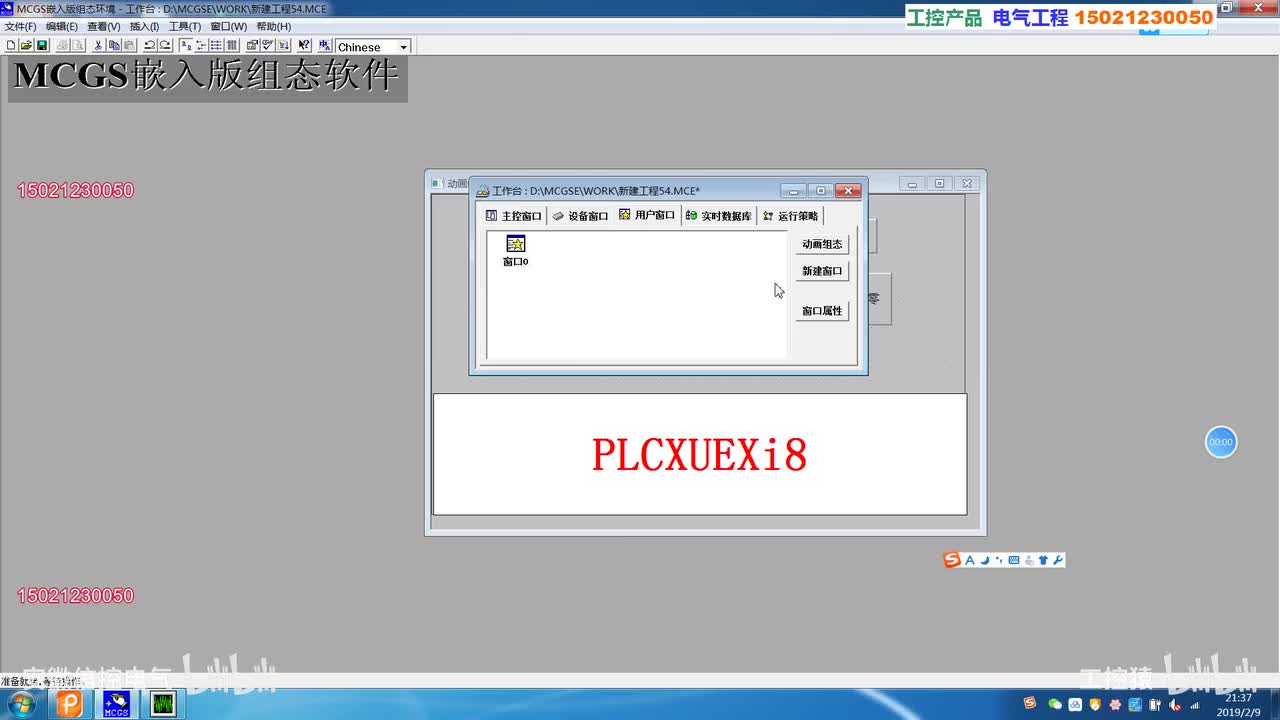Switch to the 用户窗口 tab
The image size is (1280, 720).
(x=647, y=215)
